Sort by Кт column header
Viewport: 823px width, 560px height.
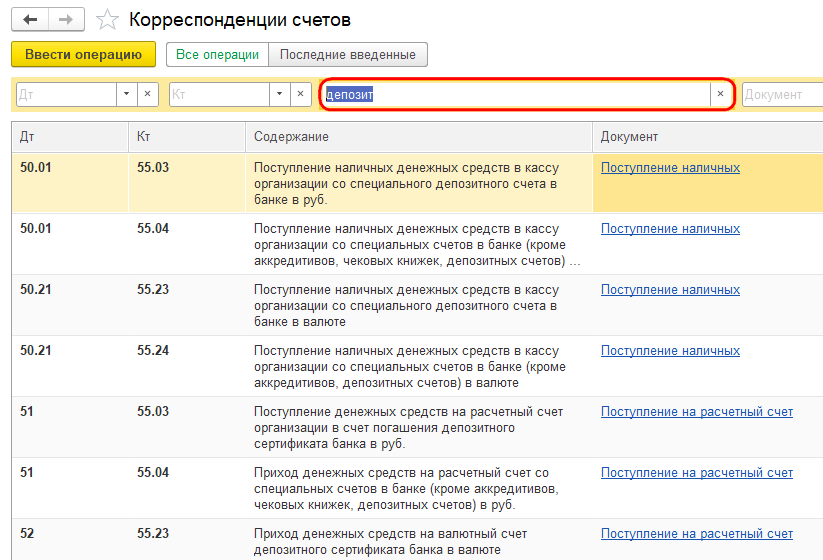coord(187,137)
